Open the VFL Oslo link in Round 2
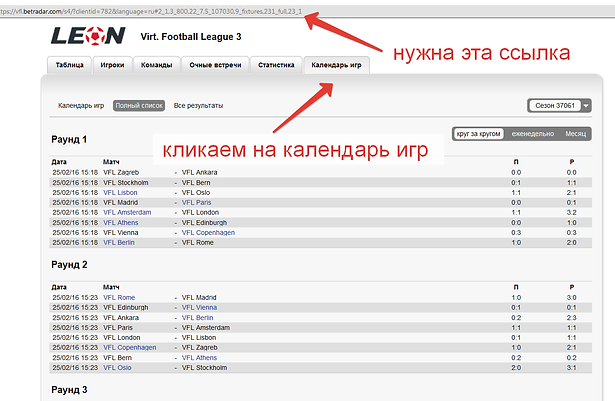Viewport: 615px width, 401px height. click(x=118, y=367)
